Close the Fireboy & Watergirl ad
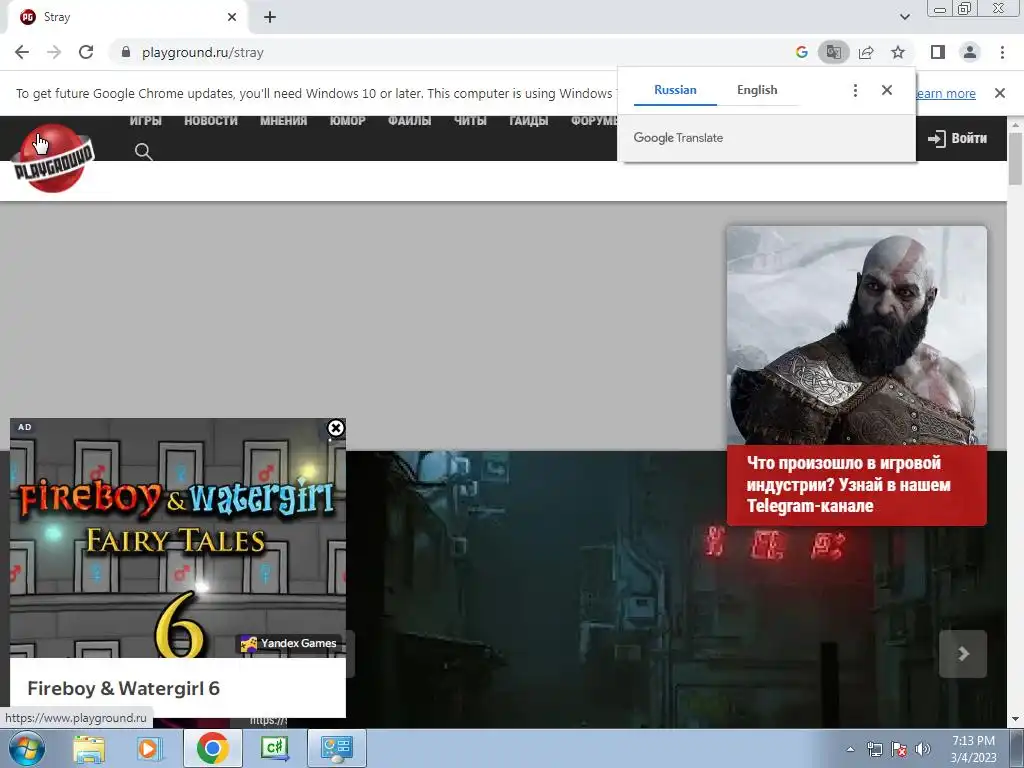Viewport: 1024px width, 768px height. pos(336,428)
